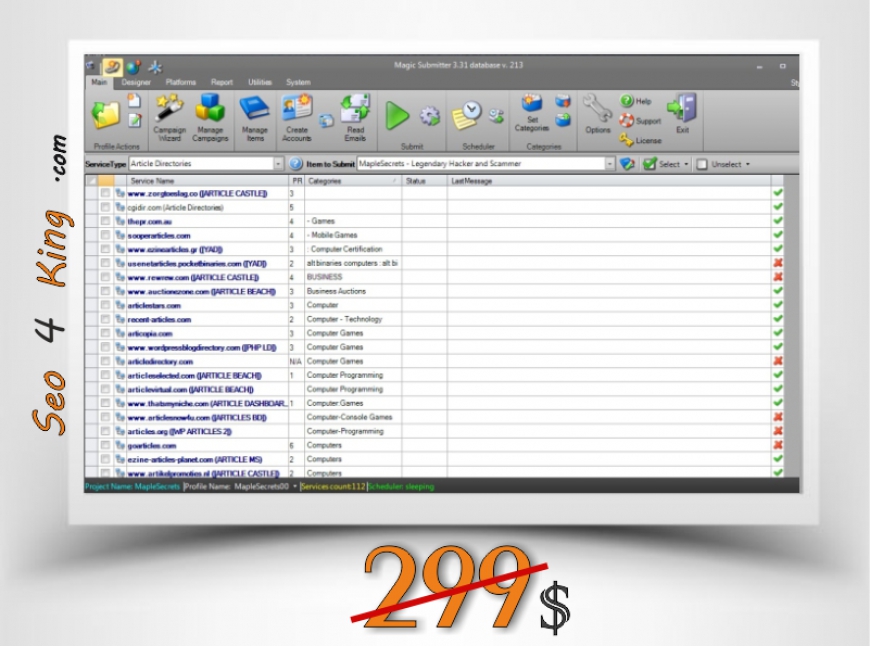The height and width of the screenshot is (646, 870).
Task: Click the Computer Certification category cell
Action: 353,249
